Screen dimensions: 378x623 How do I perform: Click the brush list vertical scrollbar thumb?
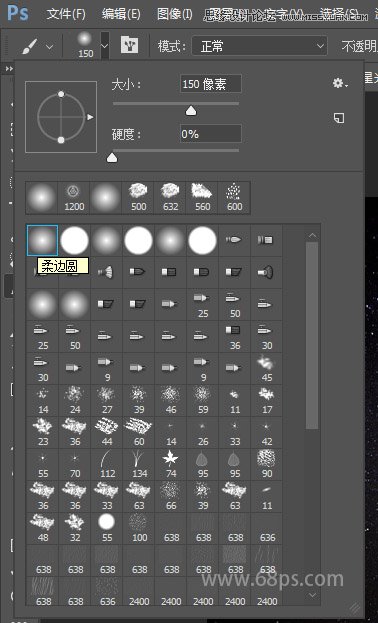[312, 335]
